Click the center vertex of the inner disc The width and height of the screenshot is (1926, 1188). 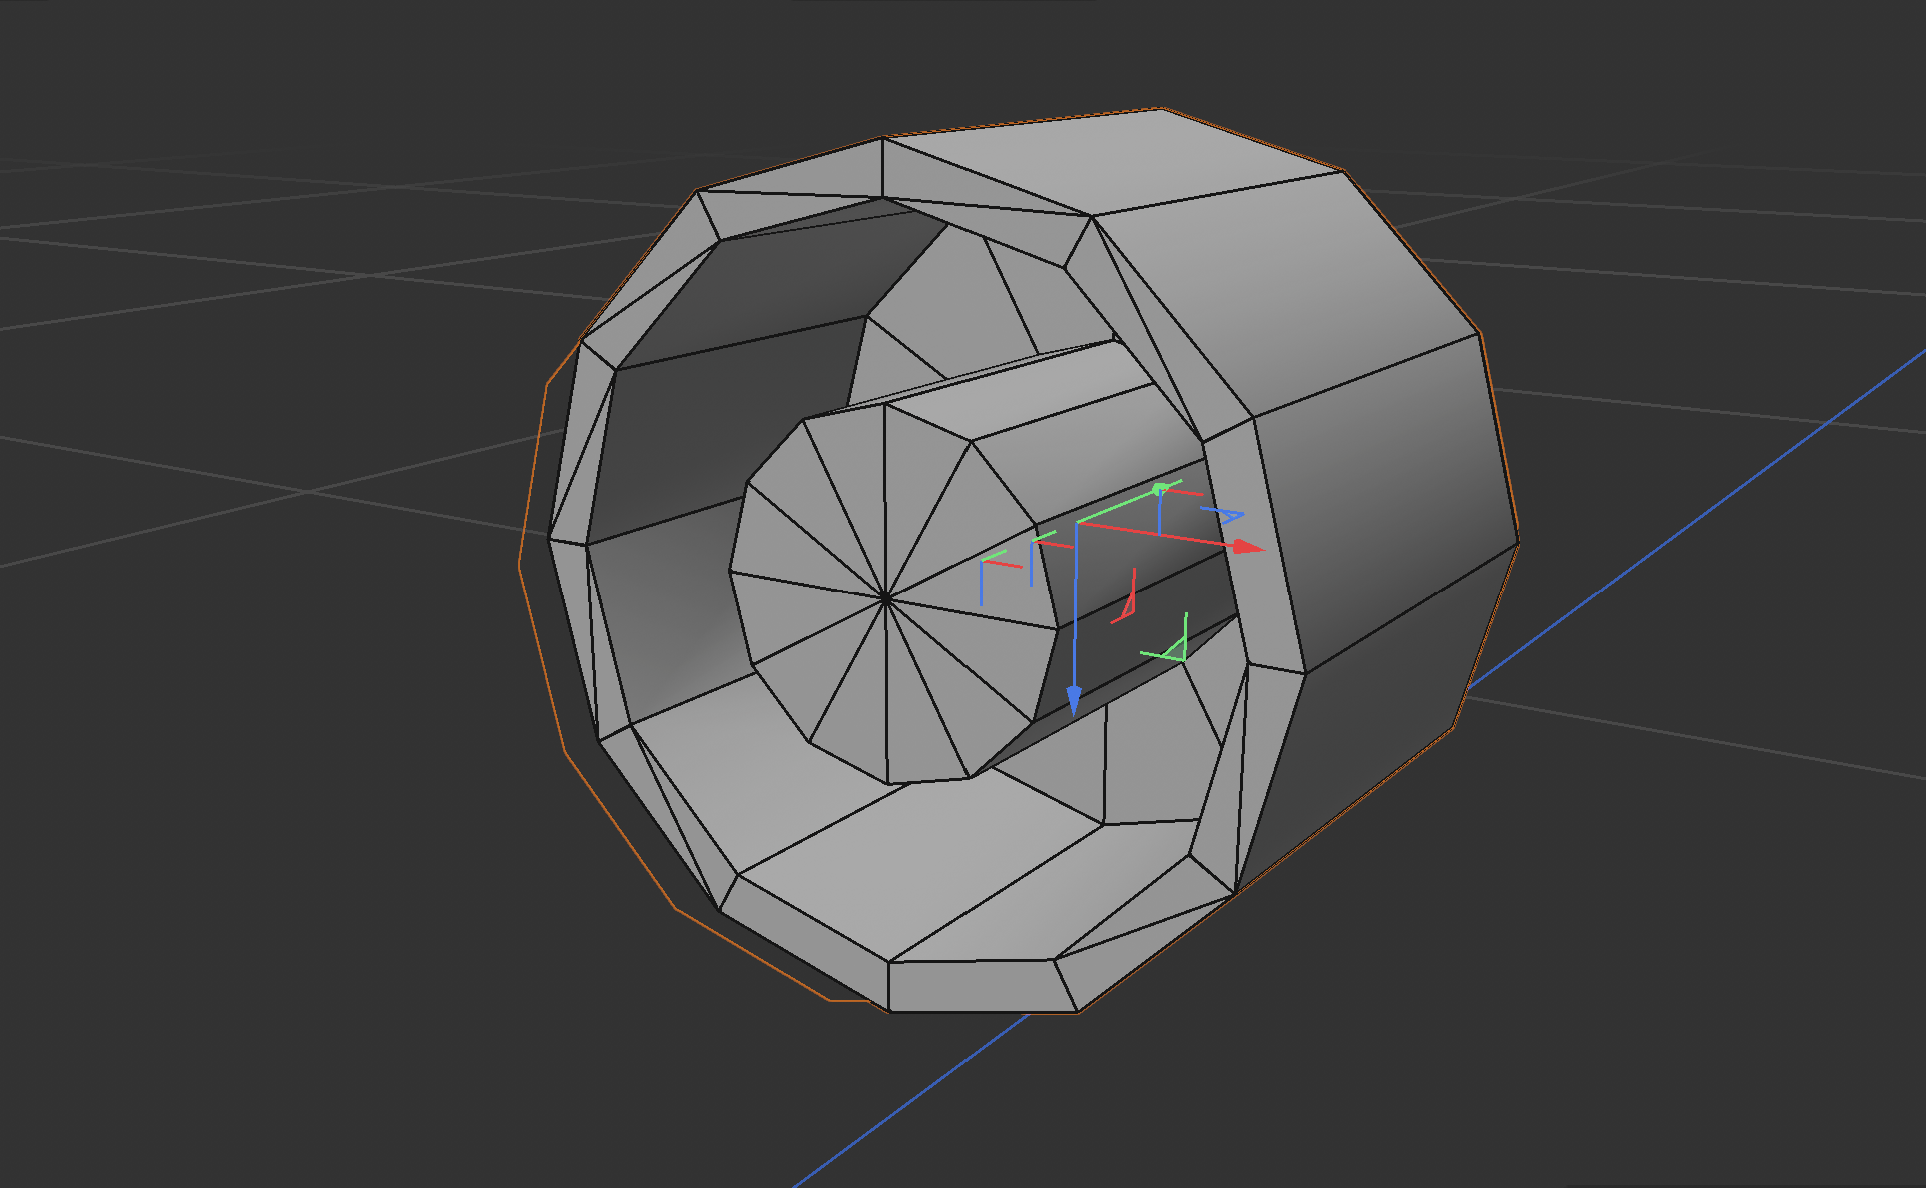[887, 597]
